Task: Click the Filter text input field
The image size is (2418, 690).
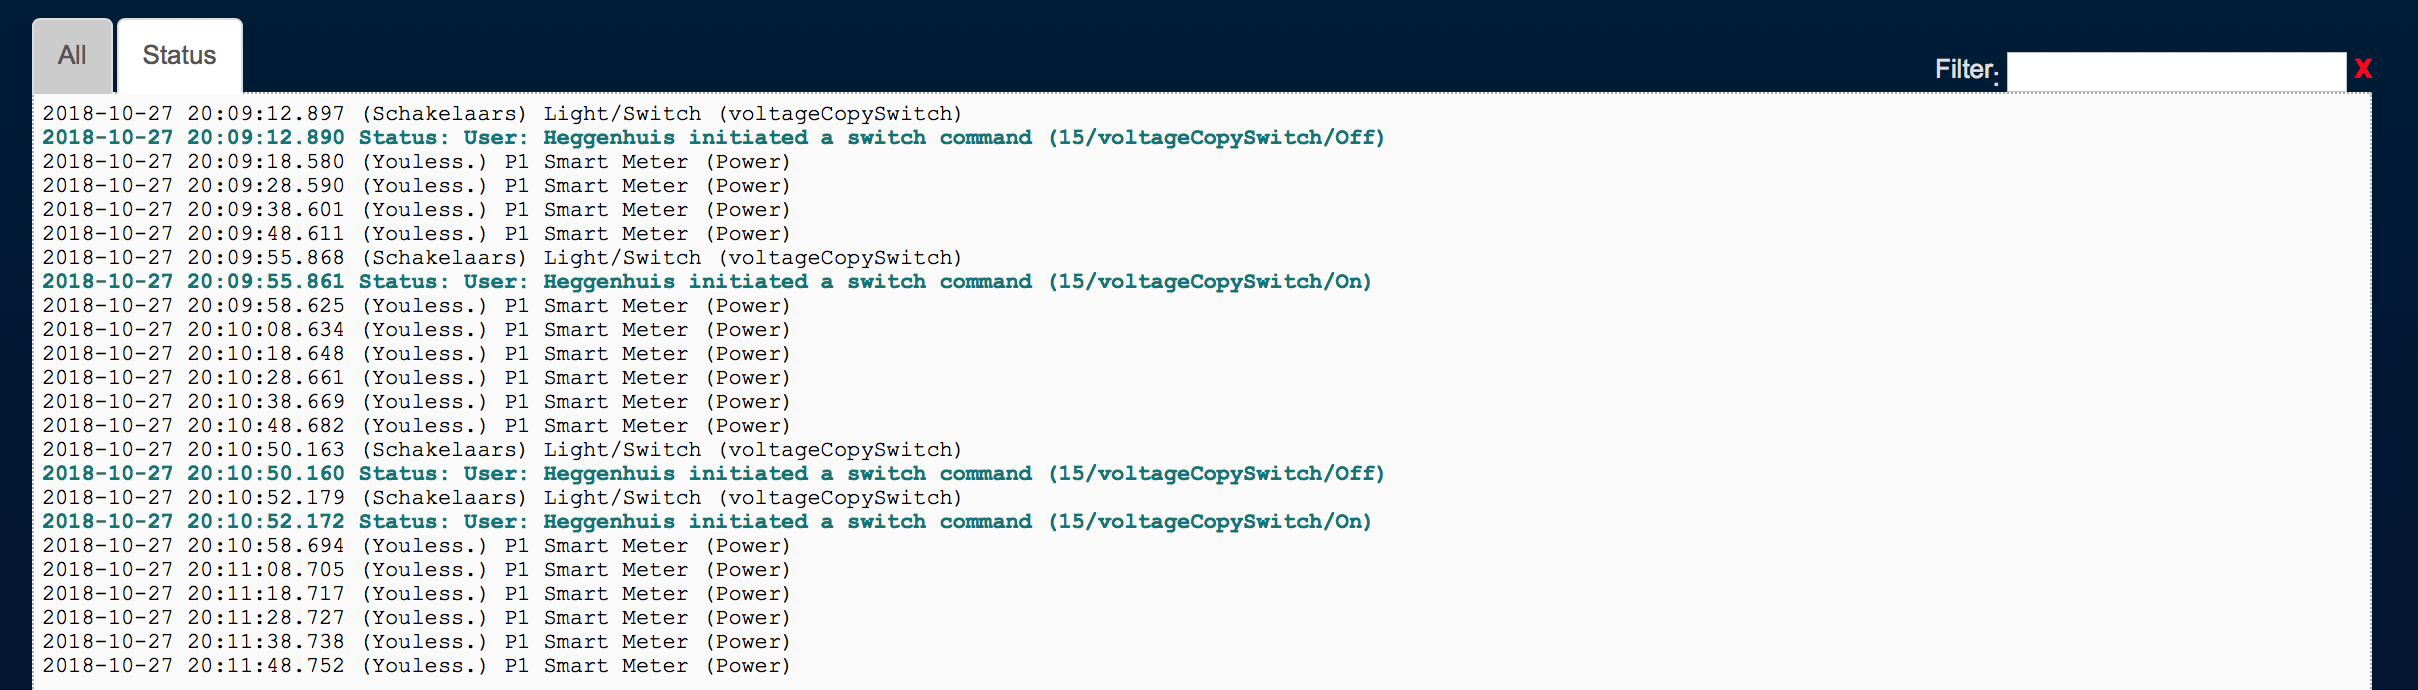Action: click(x=2175, y=71)
